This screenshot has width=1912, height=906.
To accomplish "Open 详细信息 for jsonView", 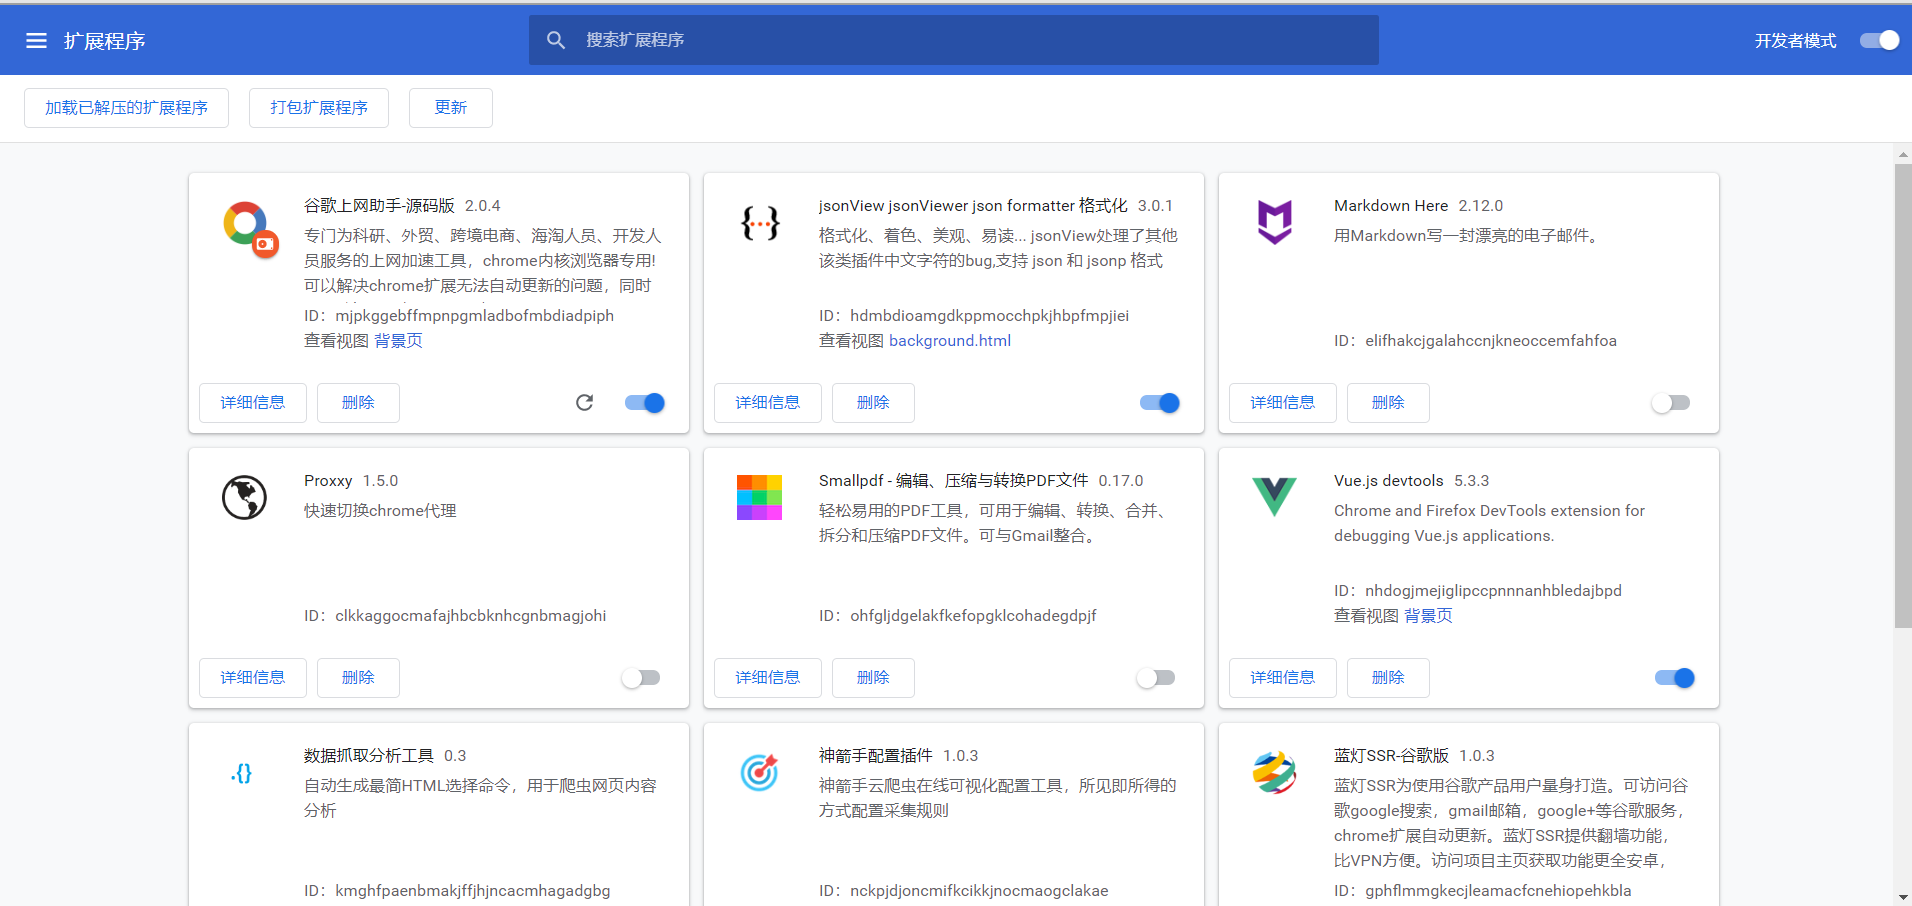I will point(768,403).
